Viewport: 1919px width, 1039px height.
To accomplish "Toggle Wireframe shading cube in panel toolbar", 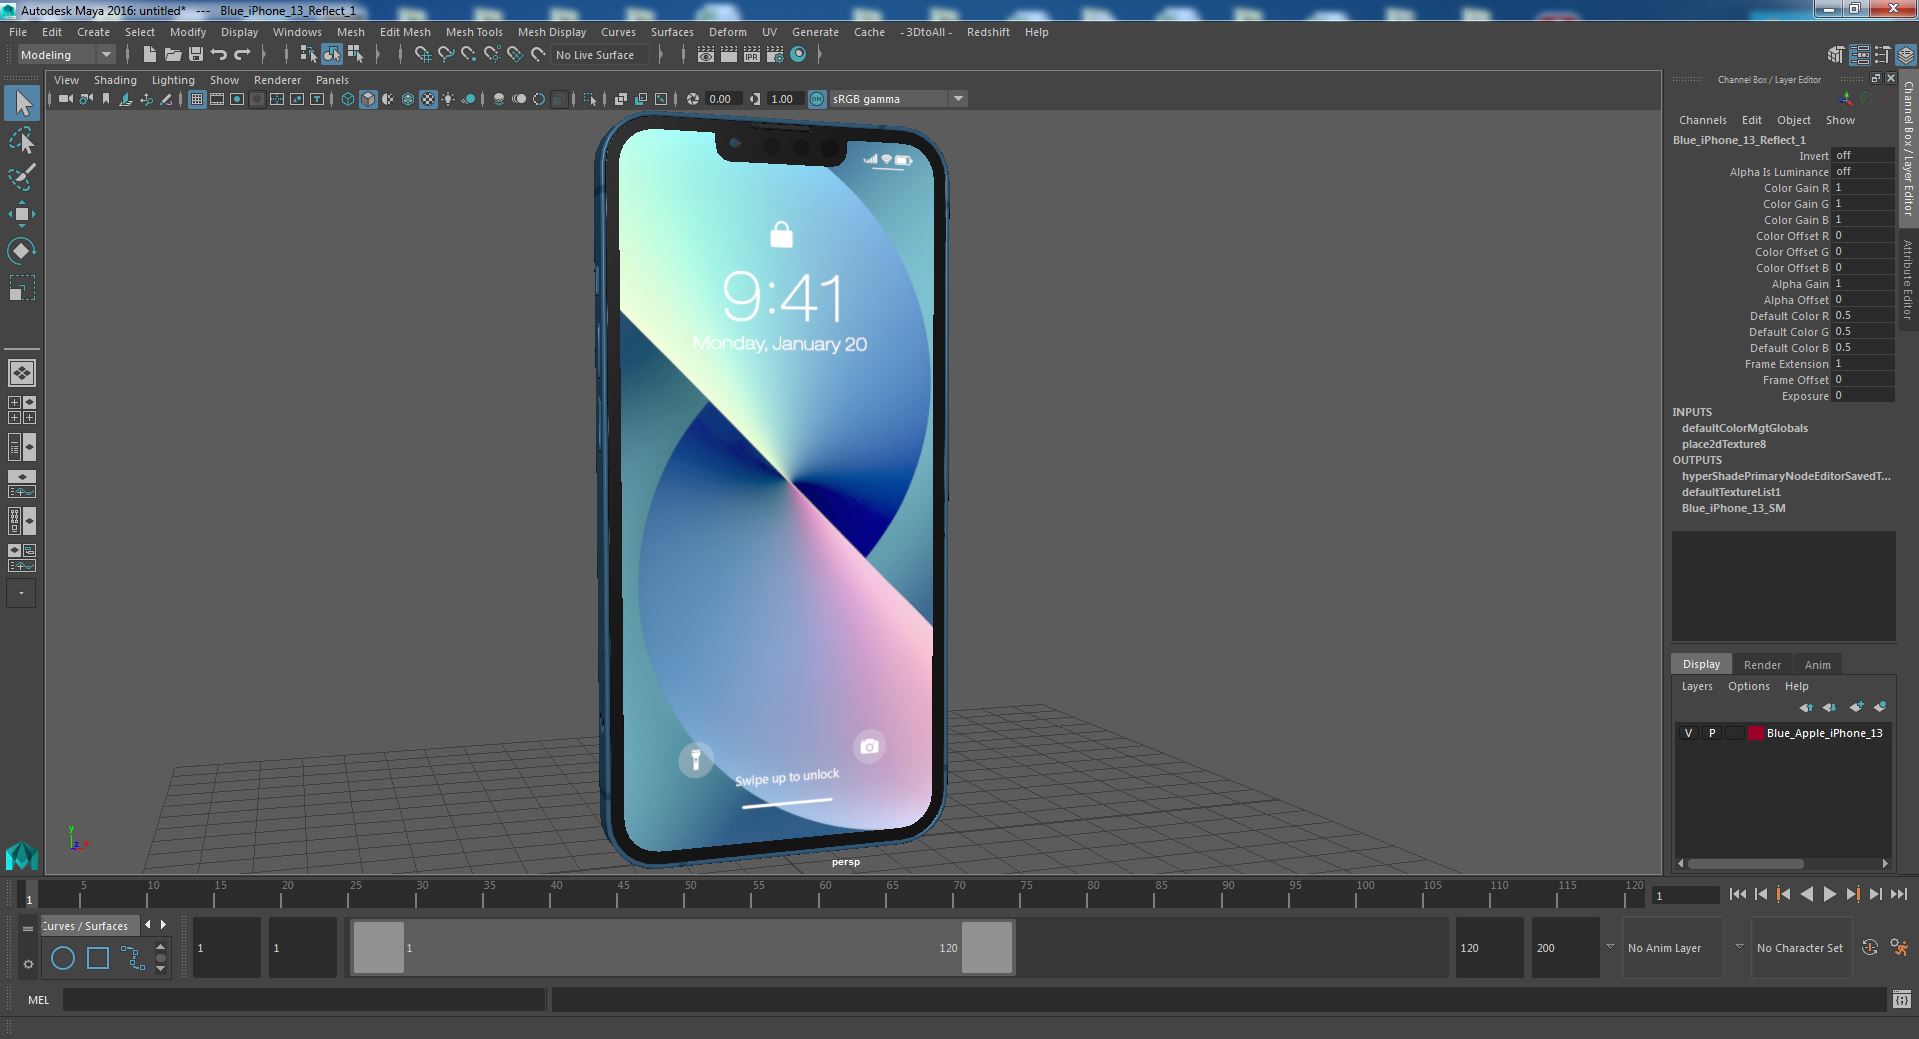I will [x=348, y=99].
